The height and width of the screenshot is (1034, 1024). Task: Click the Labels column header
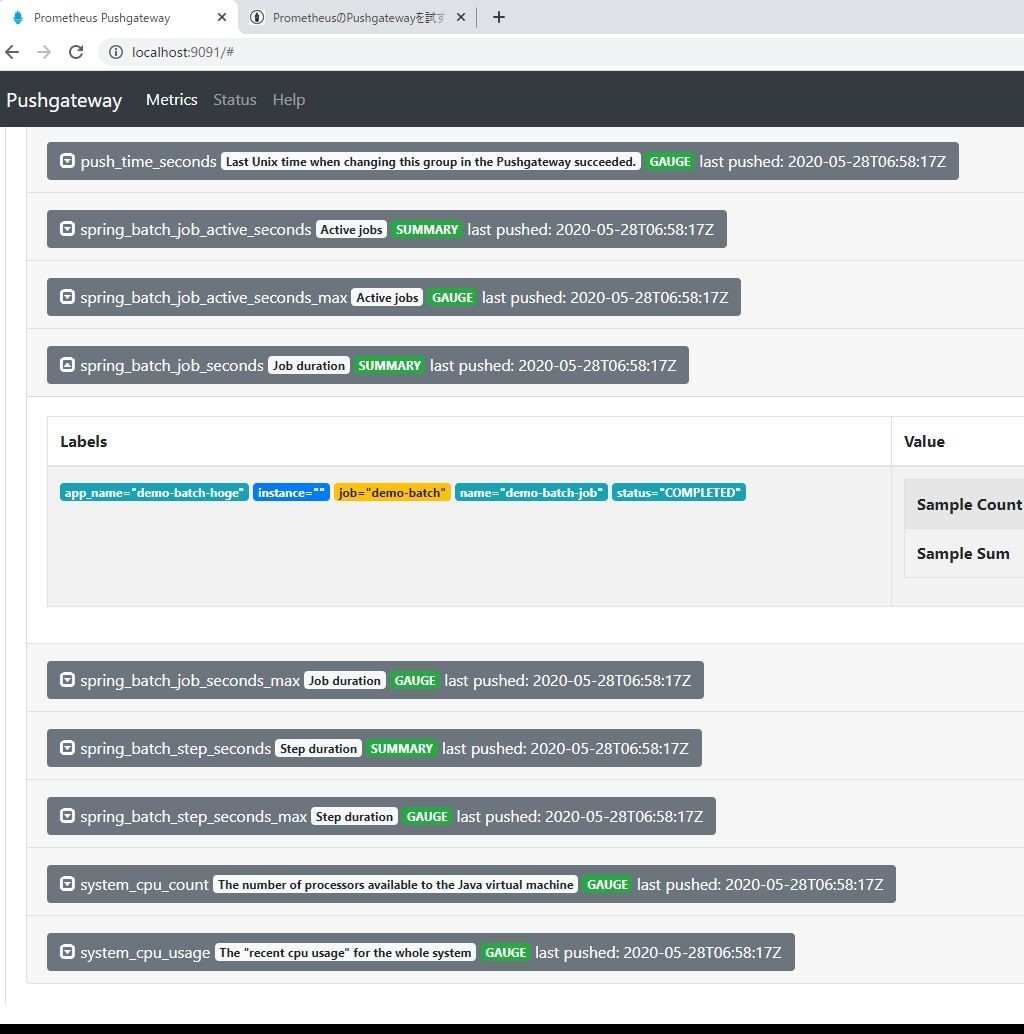[x=84, y=441]
